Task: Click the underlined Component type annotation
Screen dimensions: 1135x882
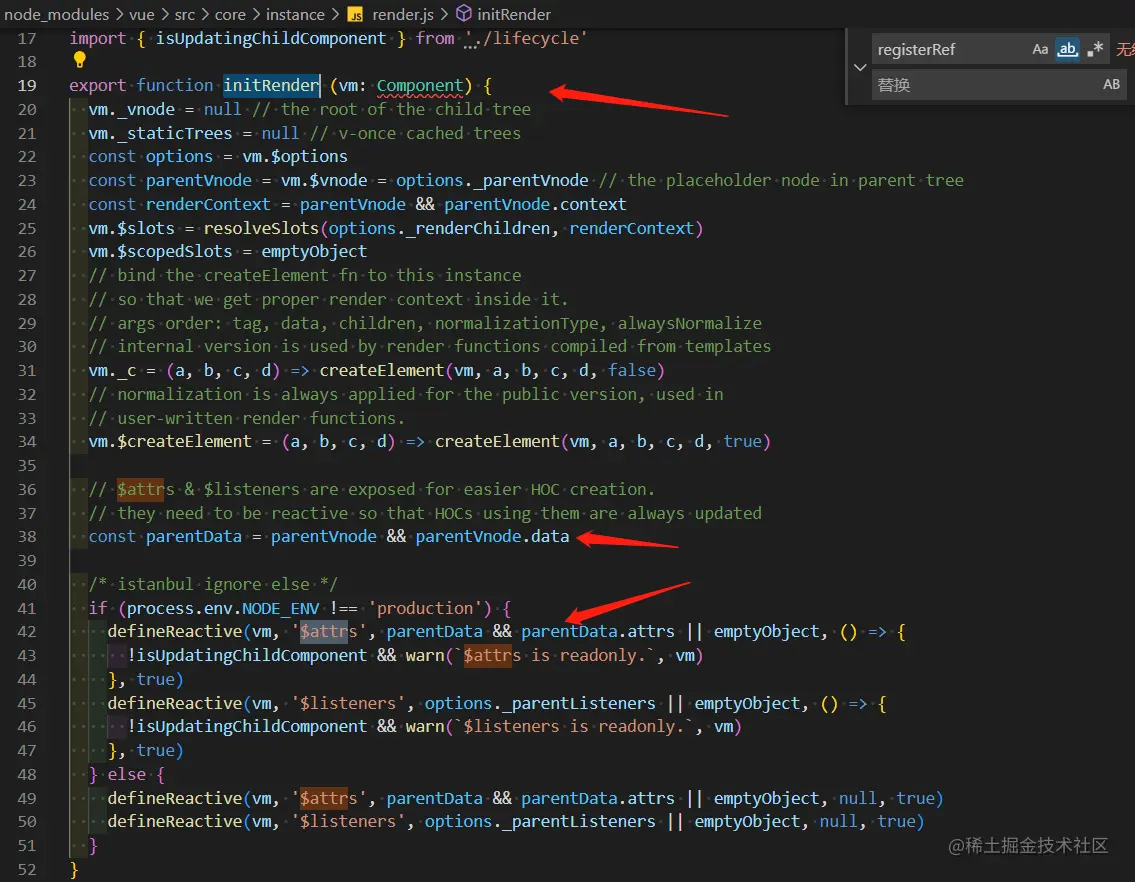Action: pyautogui.click(x=420, y=85)
